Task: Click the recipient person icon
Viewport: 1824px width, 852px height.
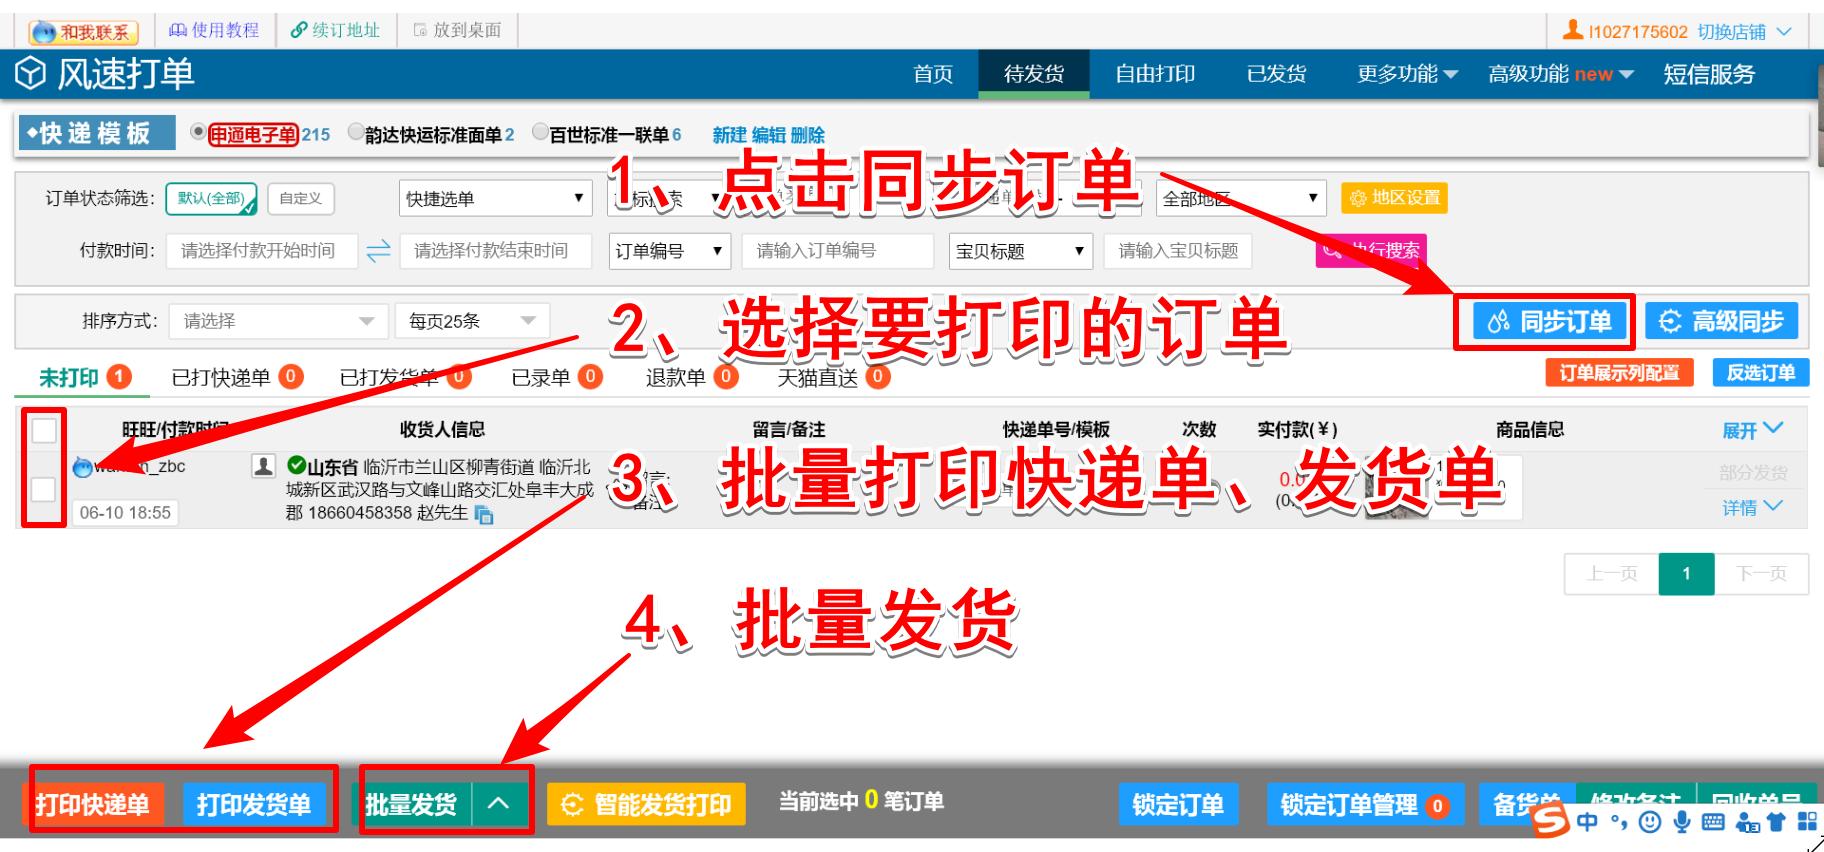Action: coord(263,466)
